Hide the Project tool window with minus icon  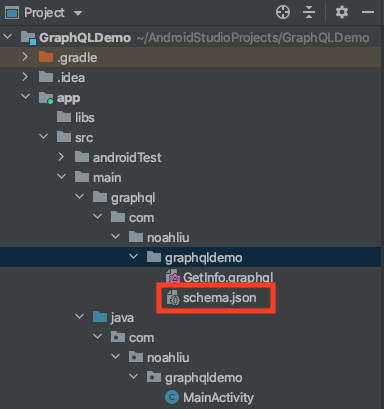pyautogui.click(x=368, y=12)
